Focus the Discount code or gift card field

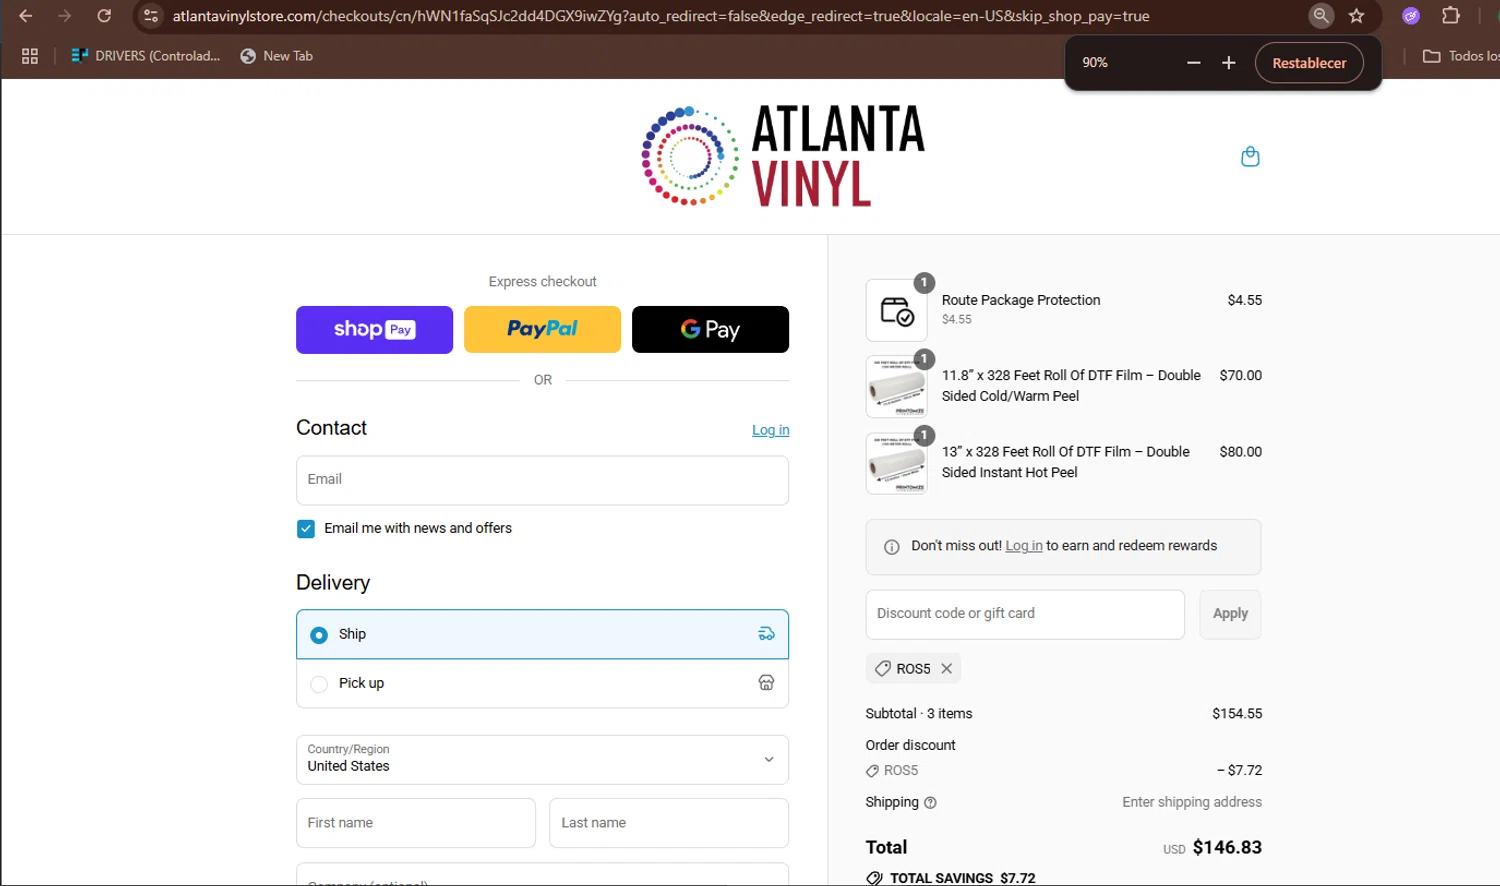(1025, 614)
